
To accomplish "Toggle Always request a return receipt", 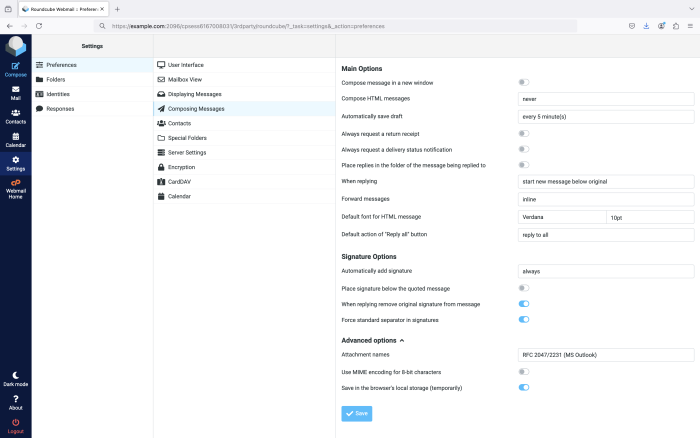I will pos(524,133).
